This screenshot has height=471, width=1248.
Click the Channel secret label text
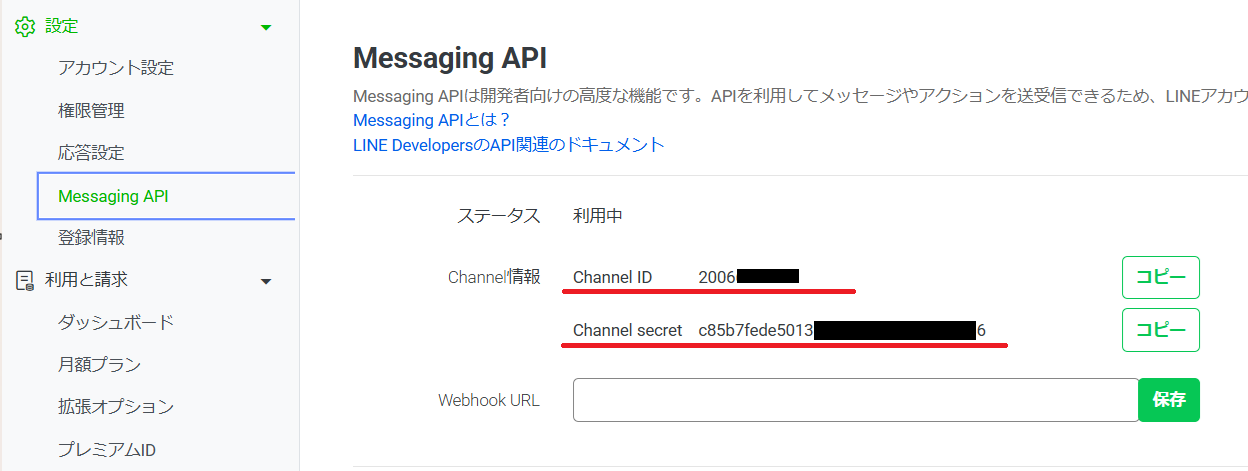point(628,330)
